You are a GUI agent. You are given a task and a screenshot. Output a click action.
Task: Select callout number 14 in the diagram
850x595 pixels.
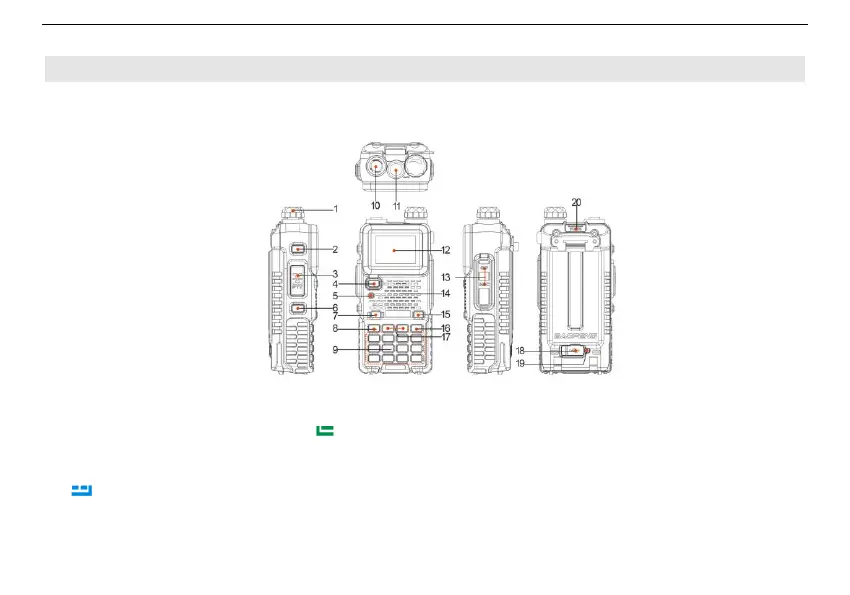coord(446,293)
